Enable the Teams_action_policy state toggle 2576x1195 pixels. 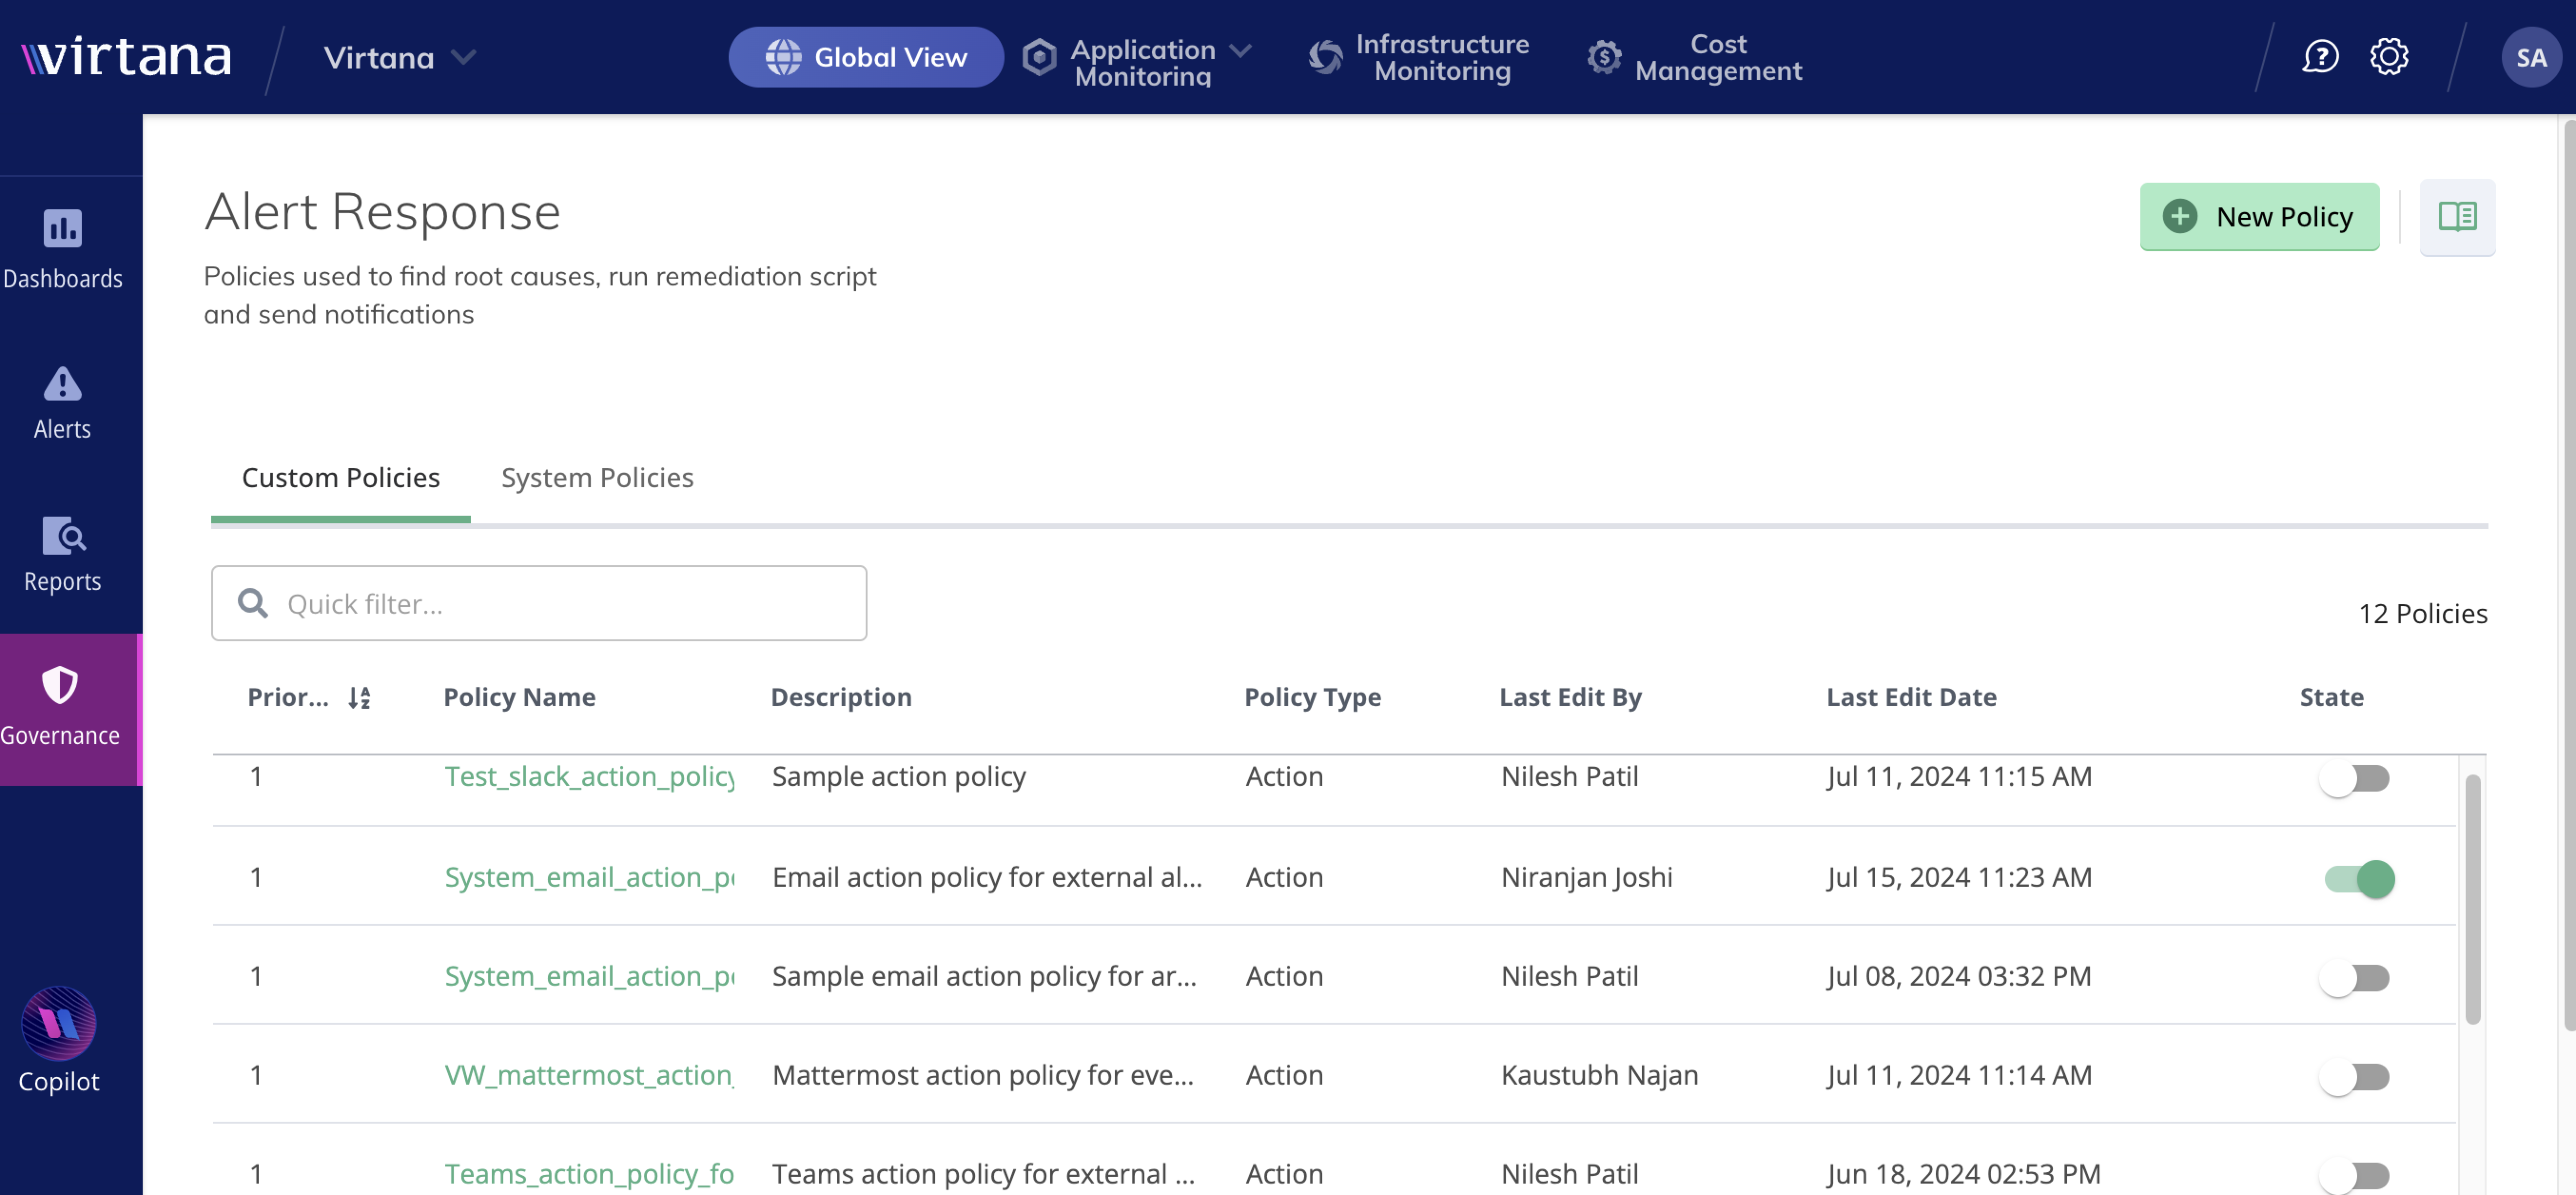tap(2355, 1176)
